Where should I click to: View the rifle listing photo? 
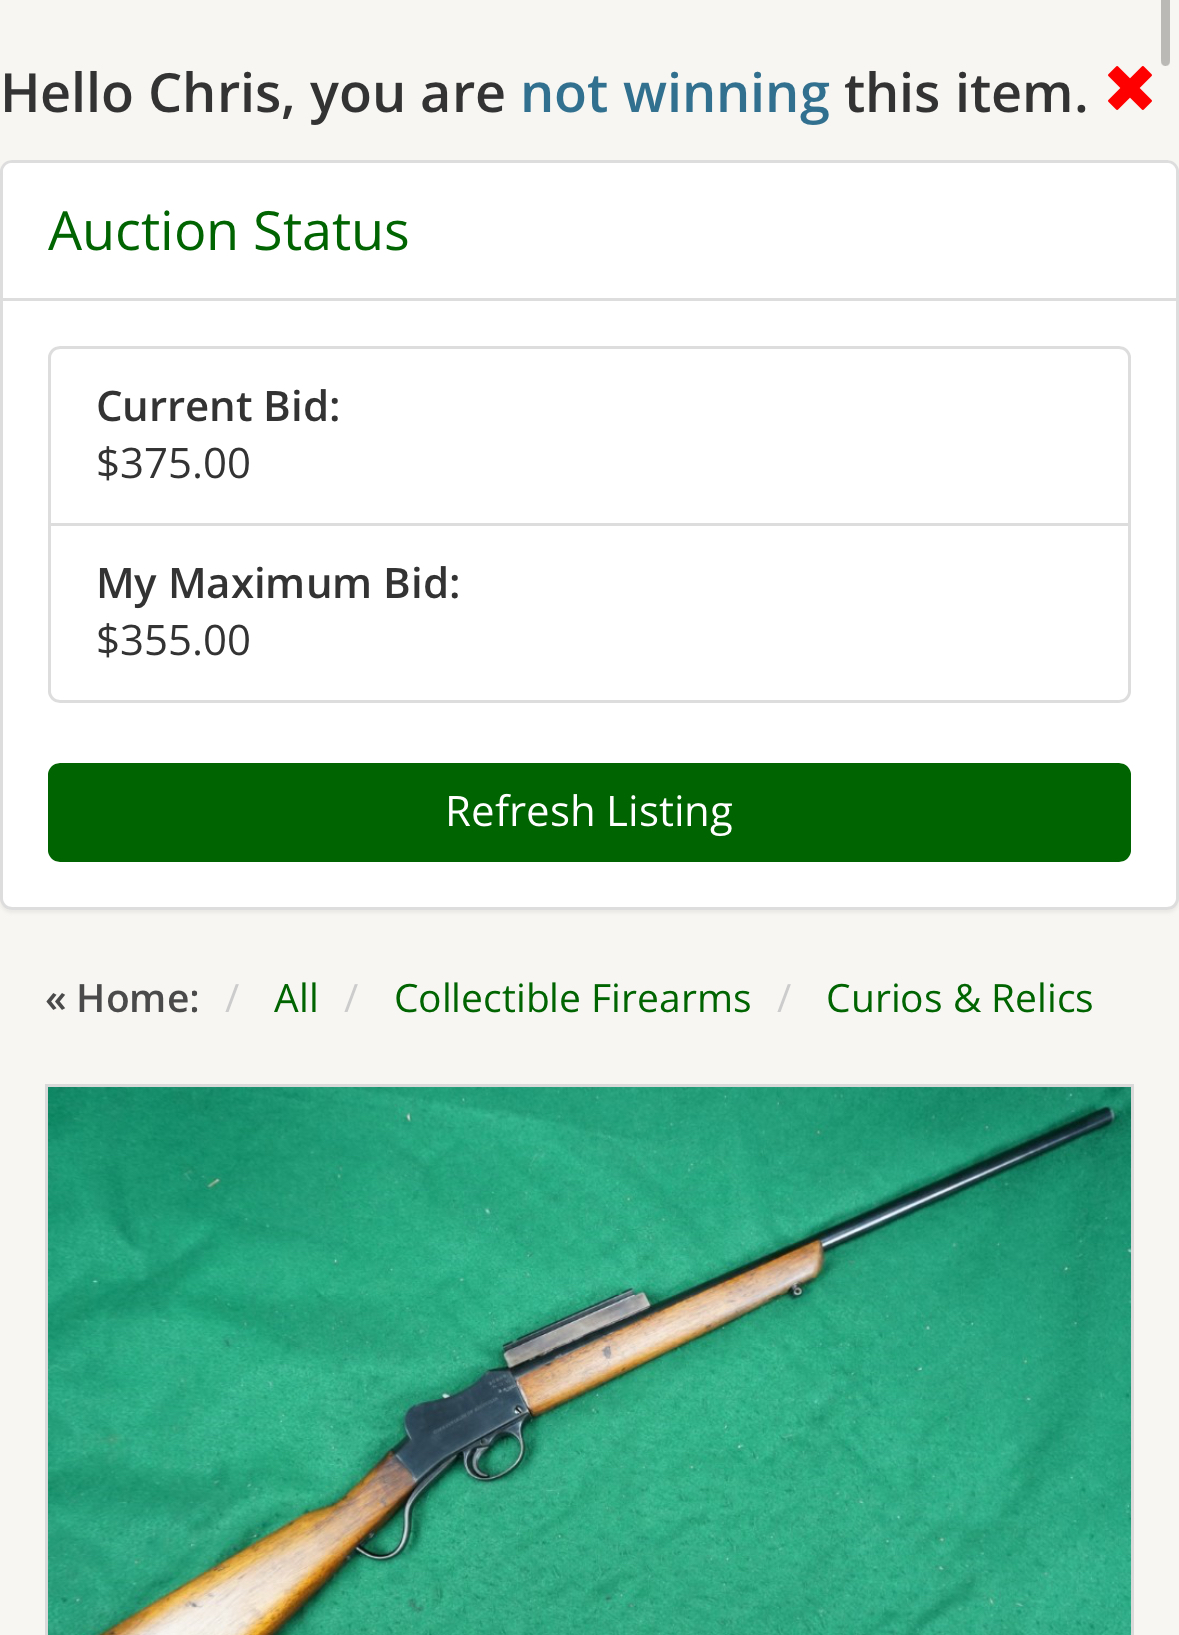pyautogui.click(x=589, y=1360)
